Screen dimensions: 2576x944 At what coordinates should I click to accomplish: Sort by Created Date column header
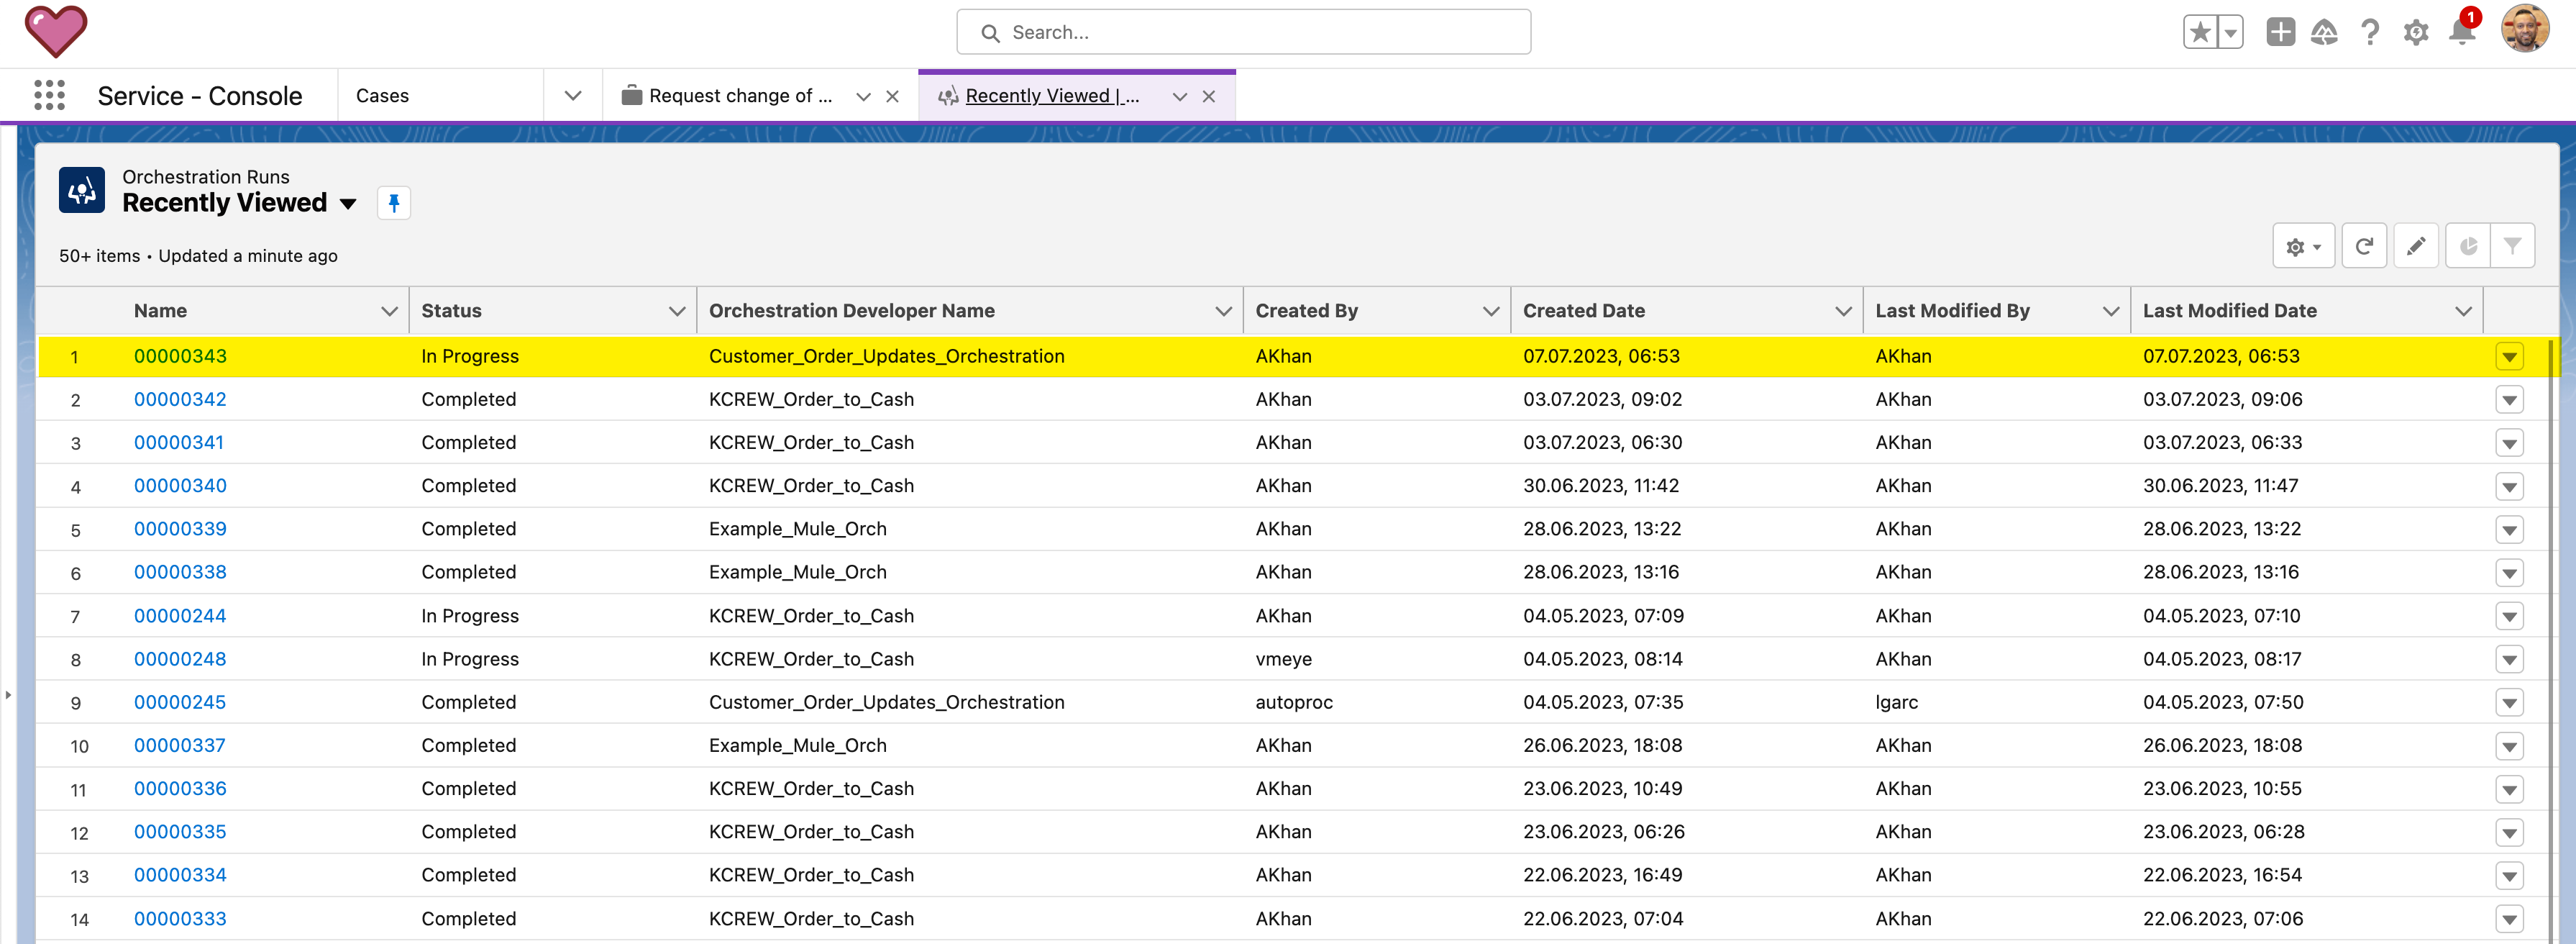pos(1584,311)
